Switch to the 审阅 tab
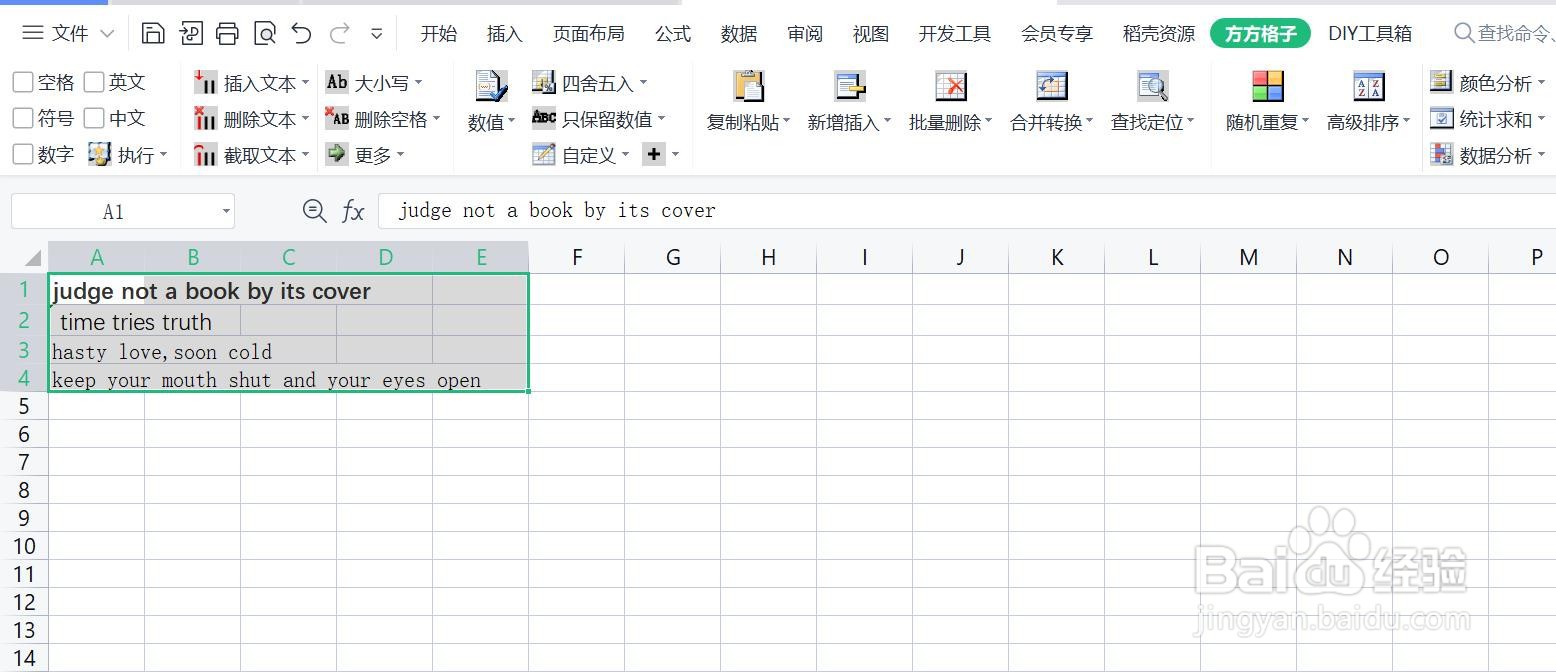Screen dimensions: 1556x672 pyautogui.click(x=804, y=33)
